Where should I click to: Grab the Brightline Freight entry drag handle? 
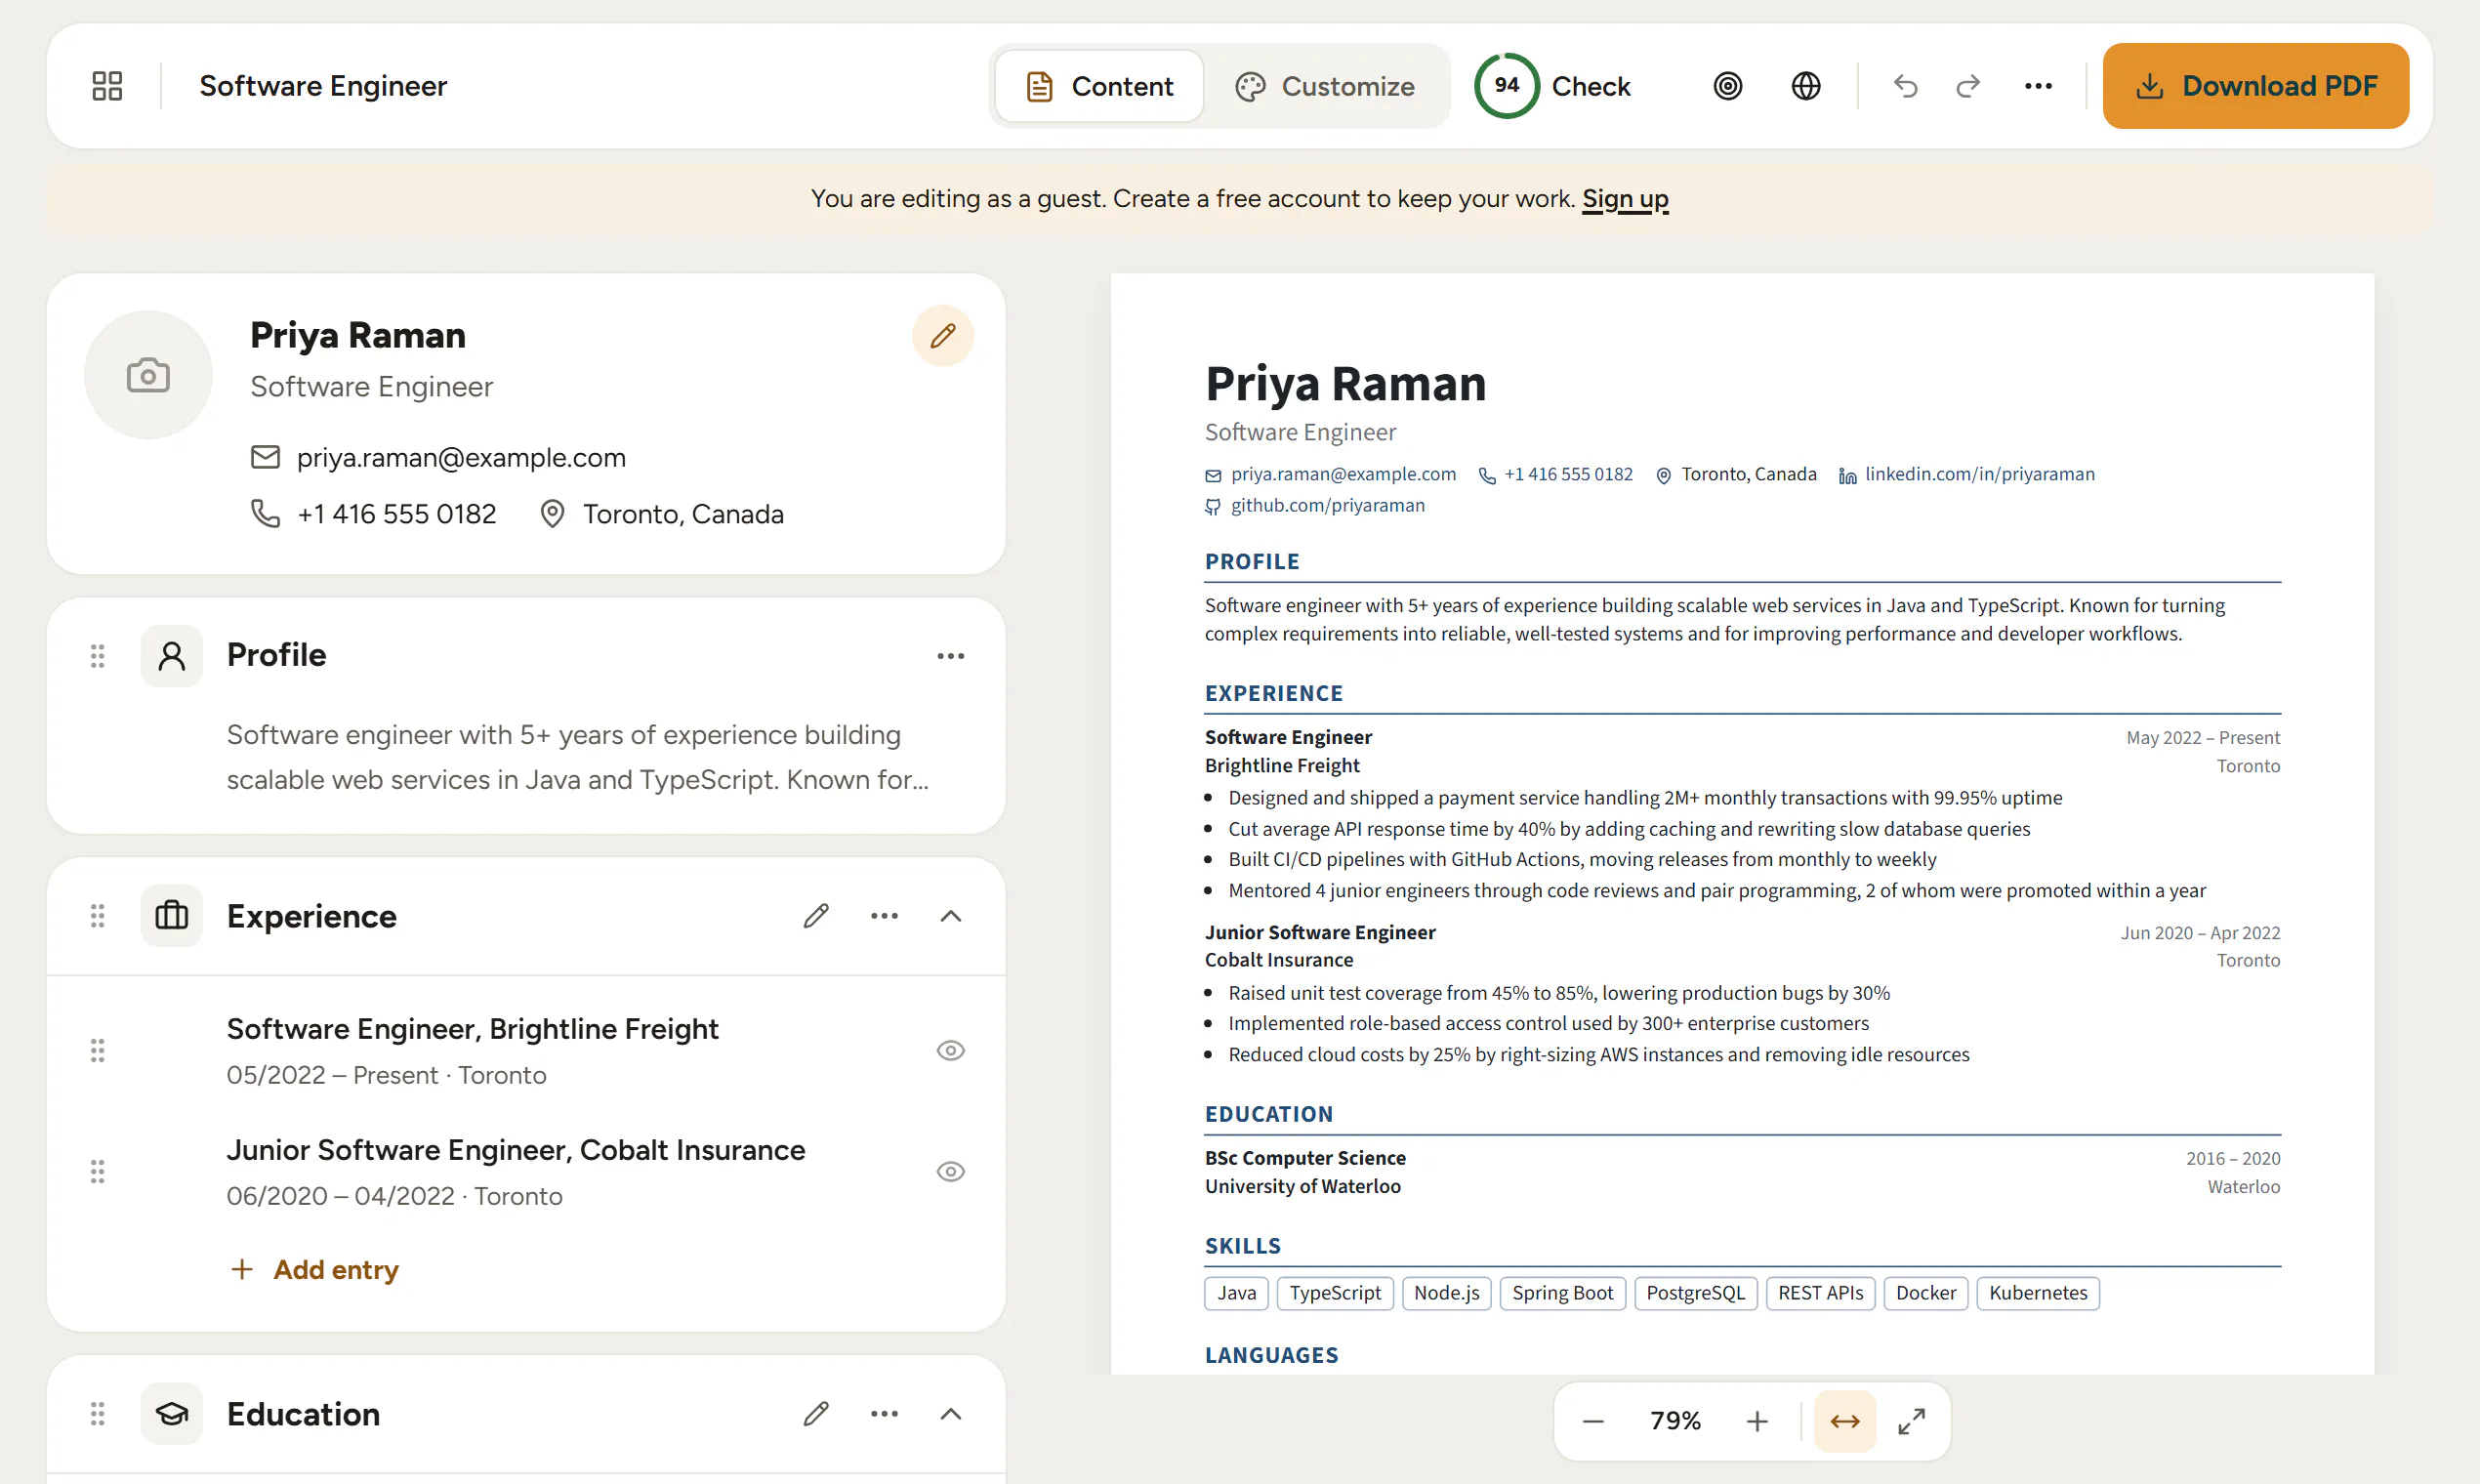click(97, 1051)
